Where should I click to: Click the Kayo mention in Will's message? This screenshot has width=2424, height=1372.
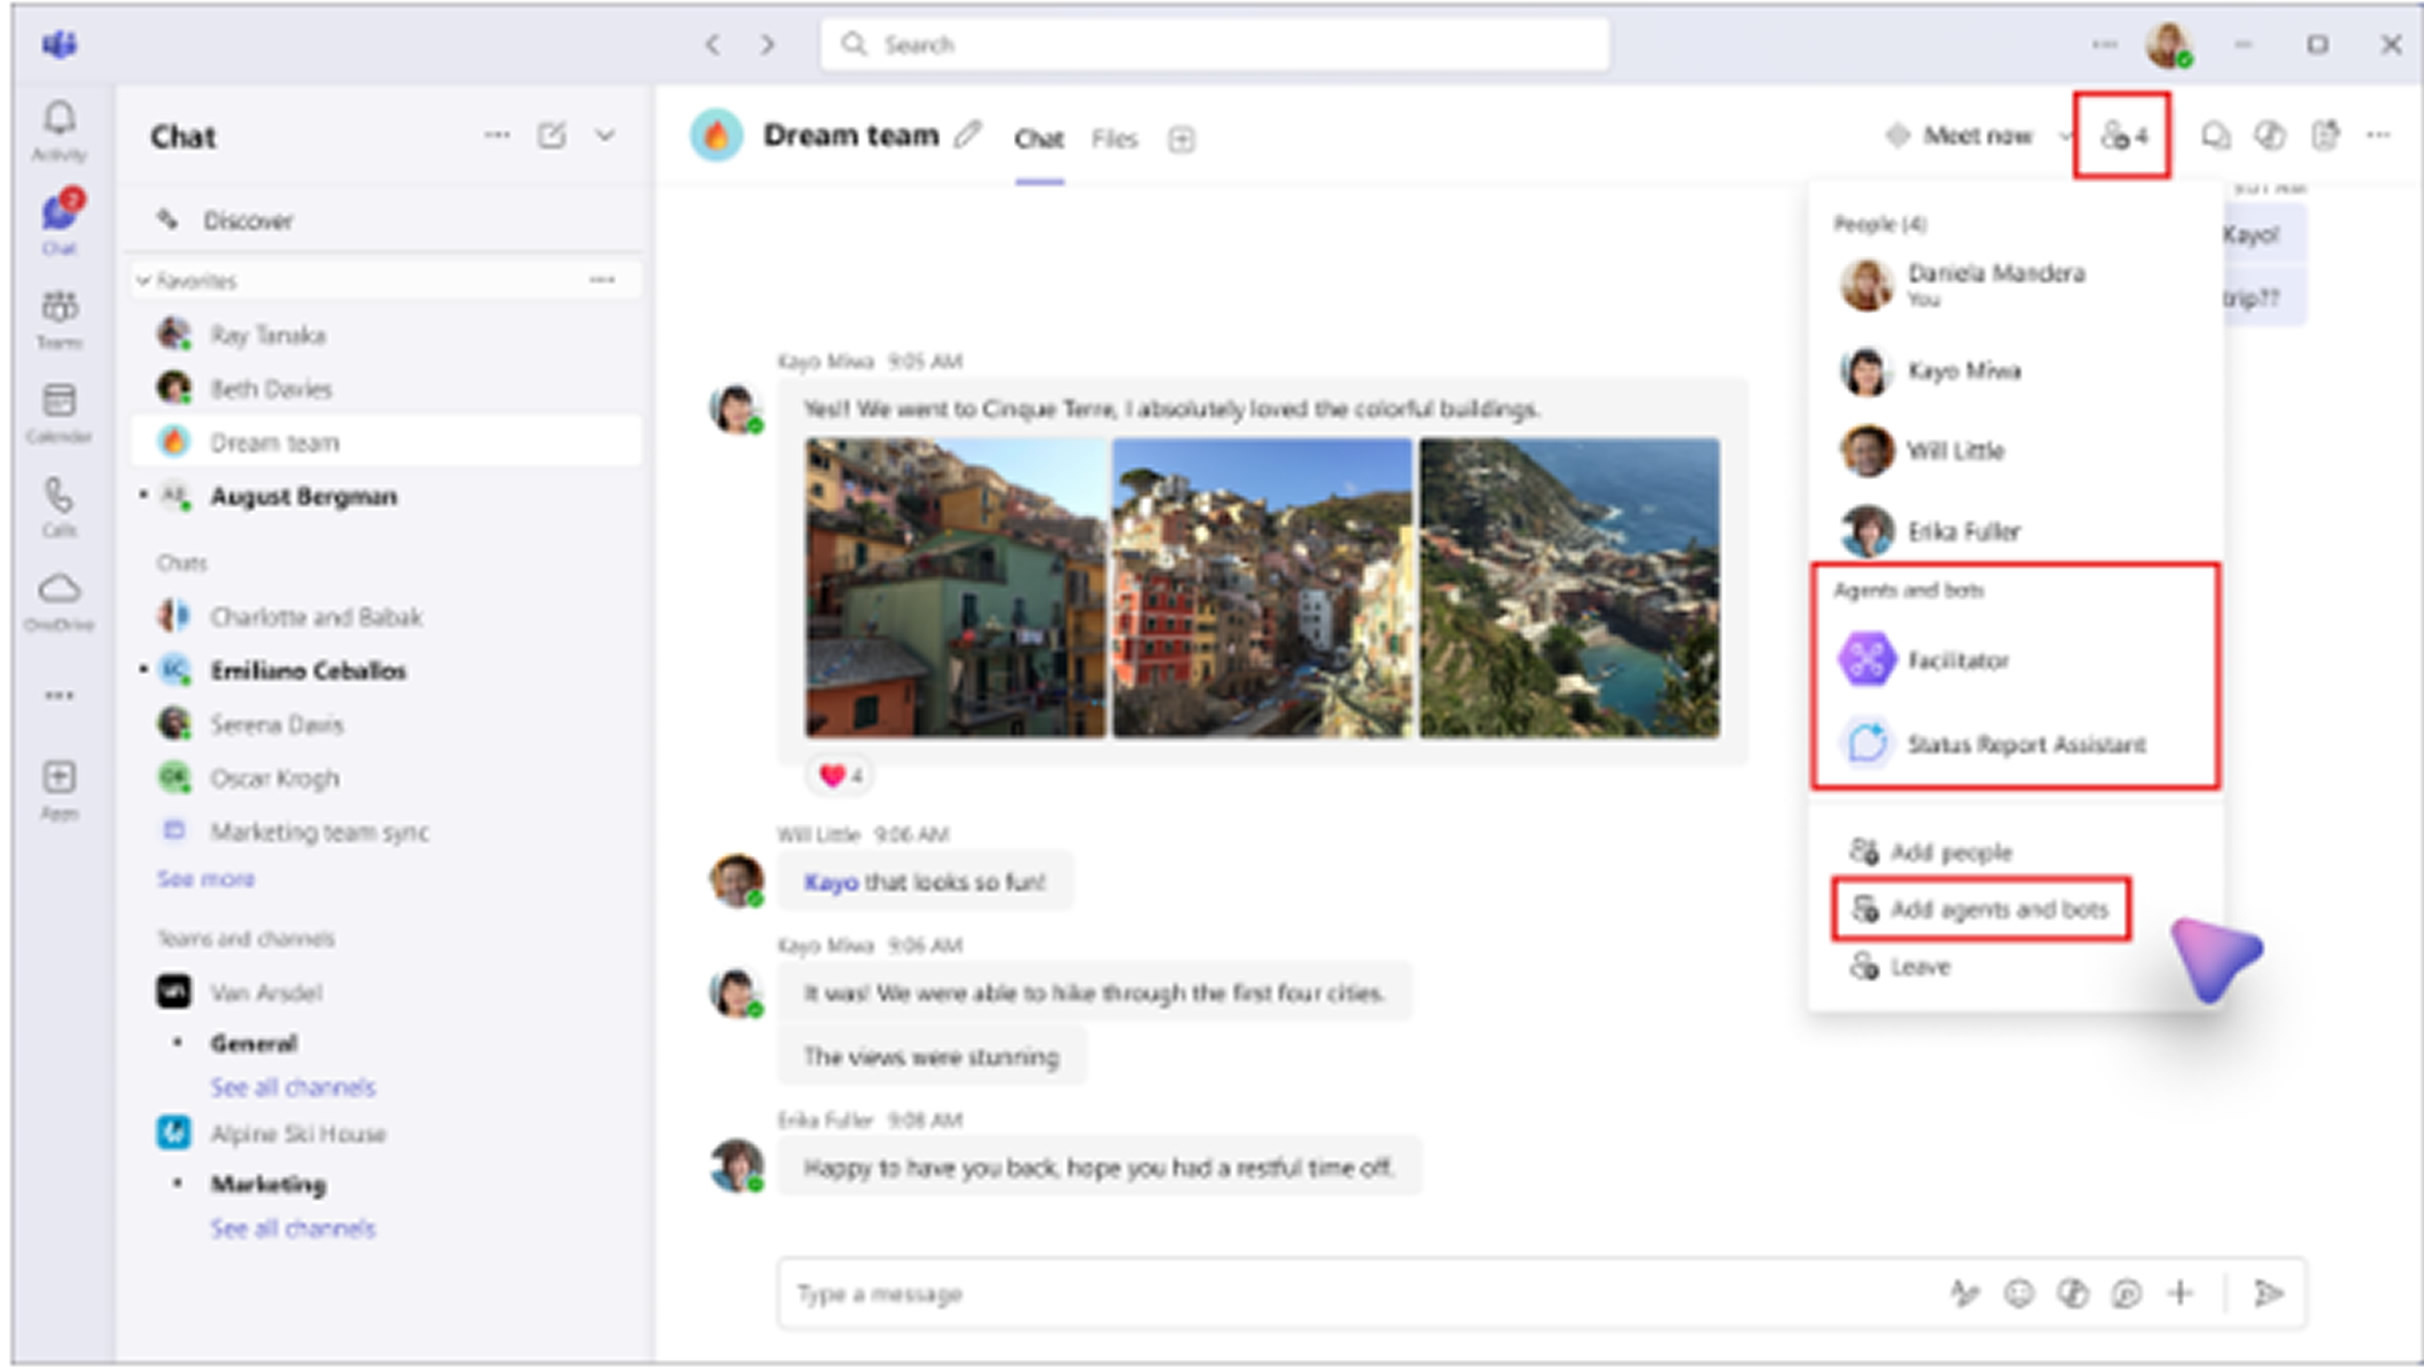click(830, 882)
